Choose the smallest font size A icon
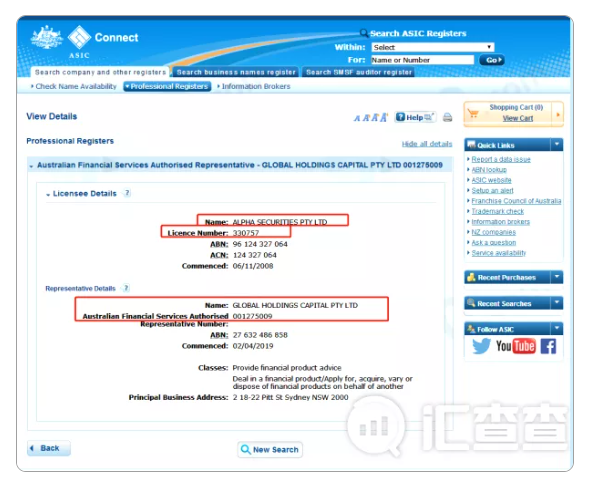 click(x=357, y=118)
